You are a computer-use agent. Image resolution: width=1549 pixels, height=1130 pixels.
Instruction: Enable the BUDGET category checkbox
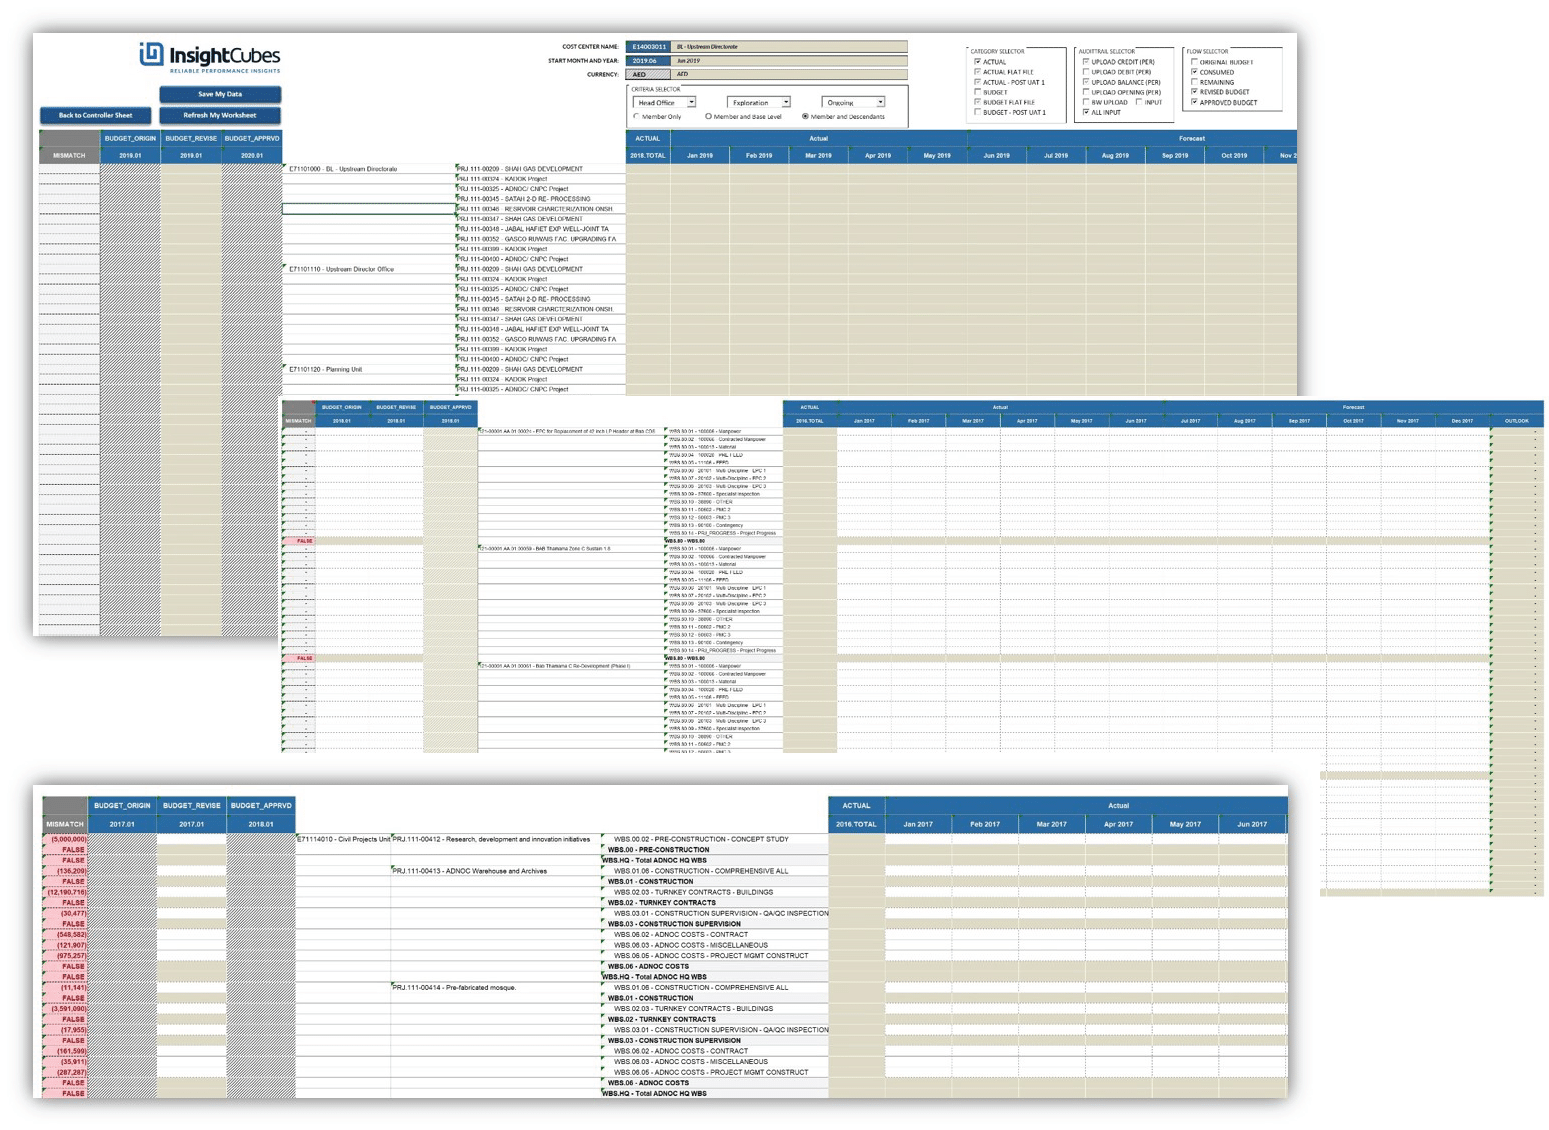(x=978, y=92)
